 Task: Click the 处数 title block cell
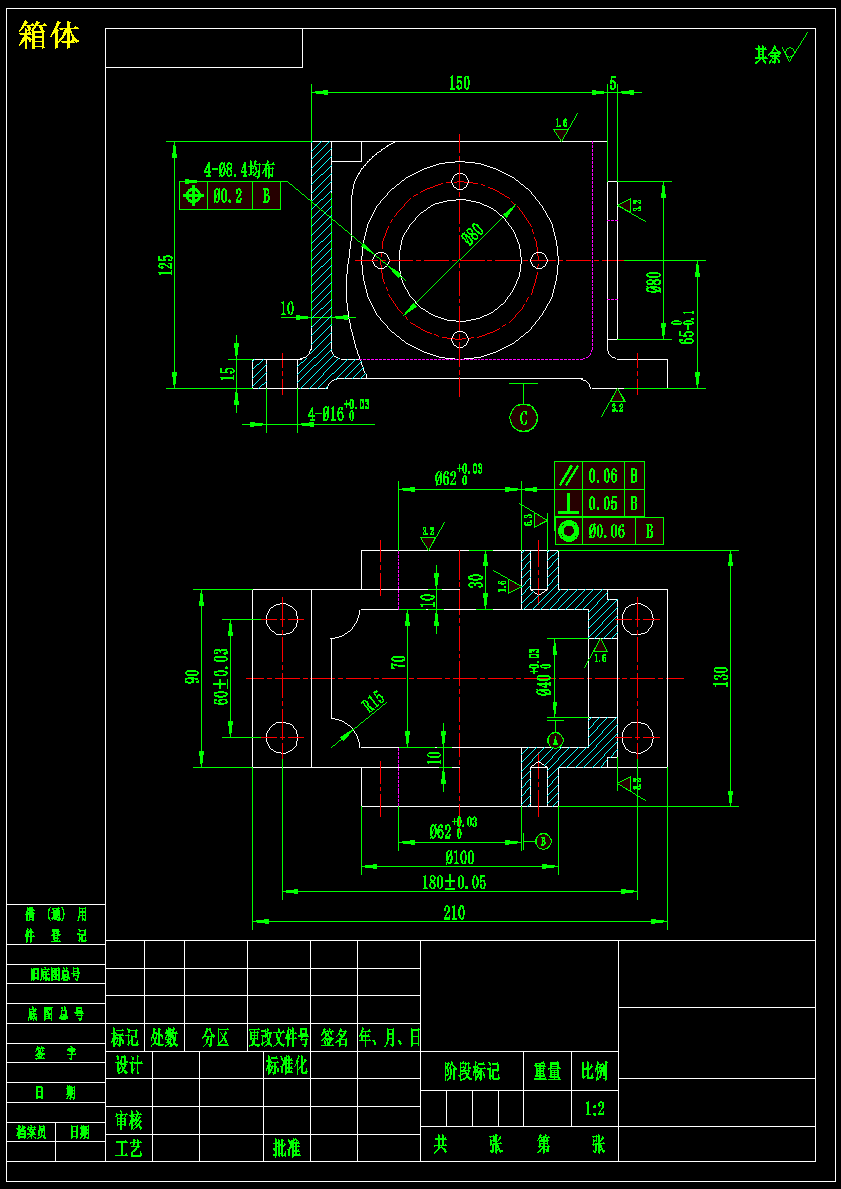(165, 1037)
